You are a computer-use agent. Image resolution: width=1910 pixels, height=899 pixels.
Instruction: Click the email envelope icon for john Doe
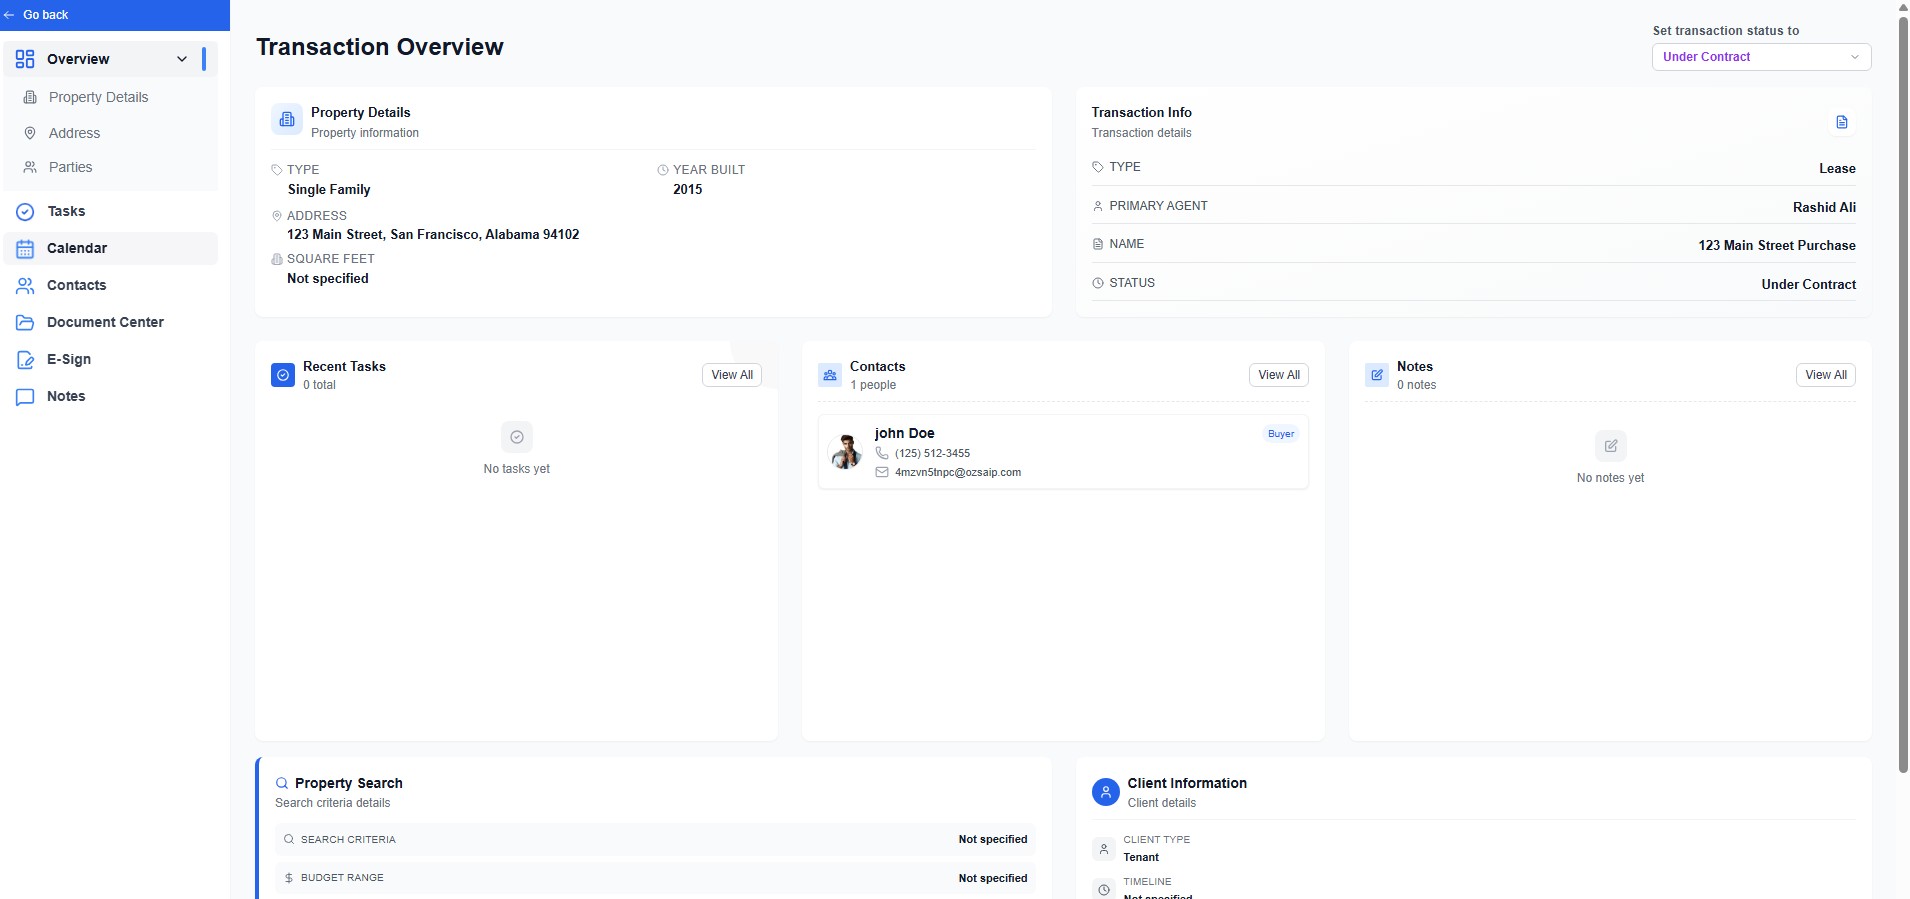(x=882, y=472)
